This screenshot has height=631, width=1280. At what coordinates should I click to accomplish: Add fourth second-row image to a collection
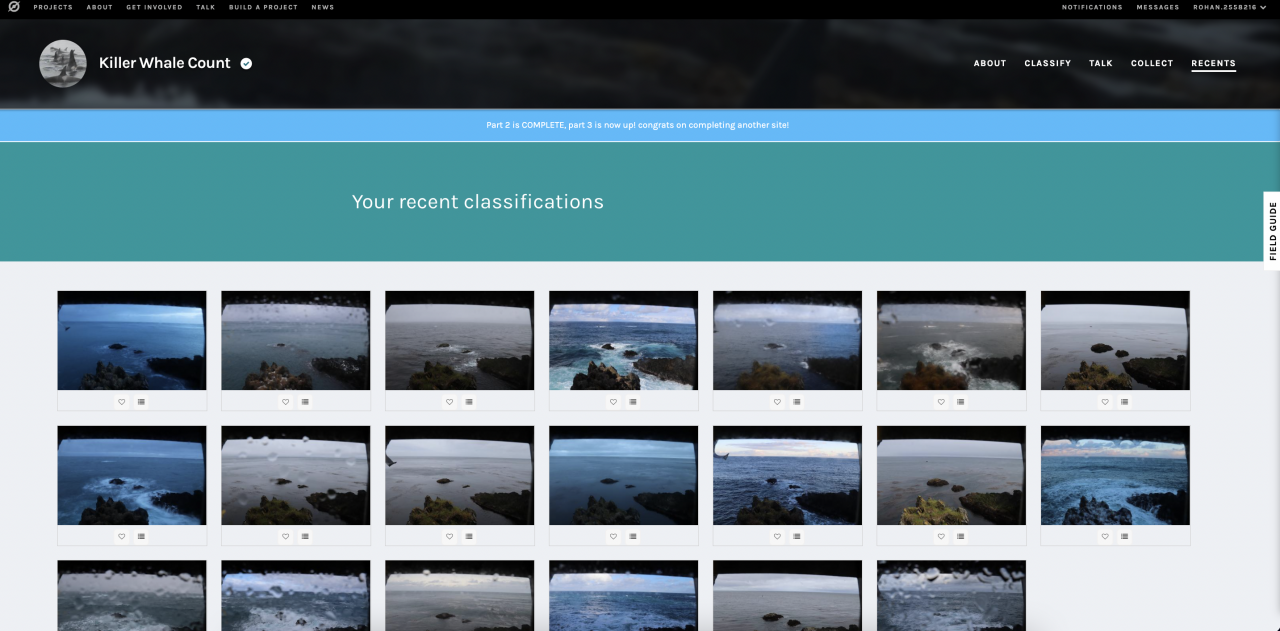(x=633, y=536)
